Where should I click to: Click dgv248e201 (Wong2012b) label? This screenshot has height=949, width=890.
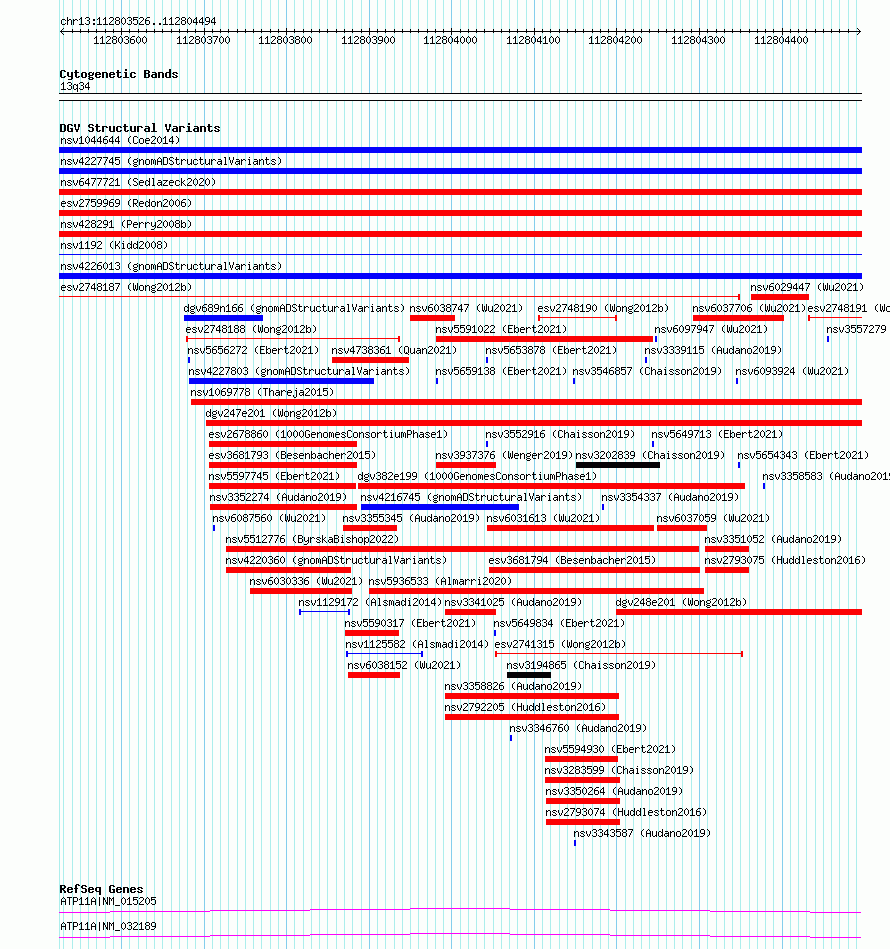pyautogui.click(x=681, y=602)
